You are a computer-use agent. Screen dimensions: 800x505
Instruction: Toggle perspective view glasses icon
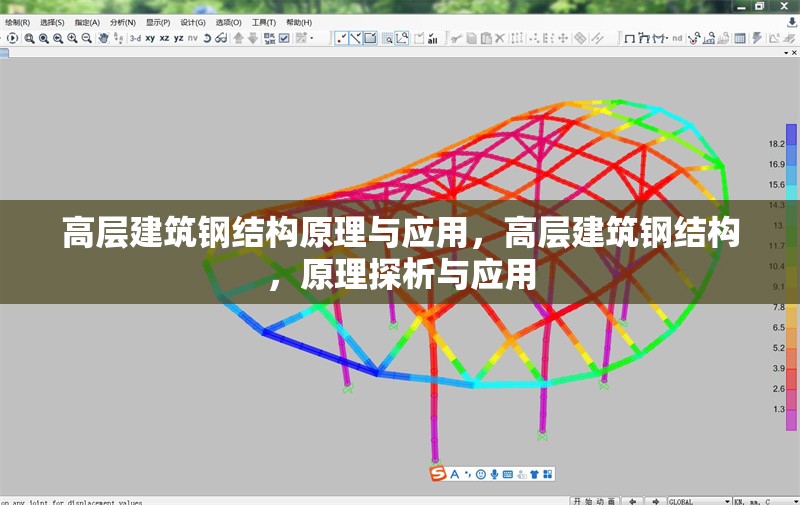click(221, 38)
